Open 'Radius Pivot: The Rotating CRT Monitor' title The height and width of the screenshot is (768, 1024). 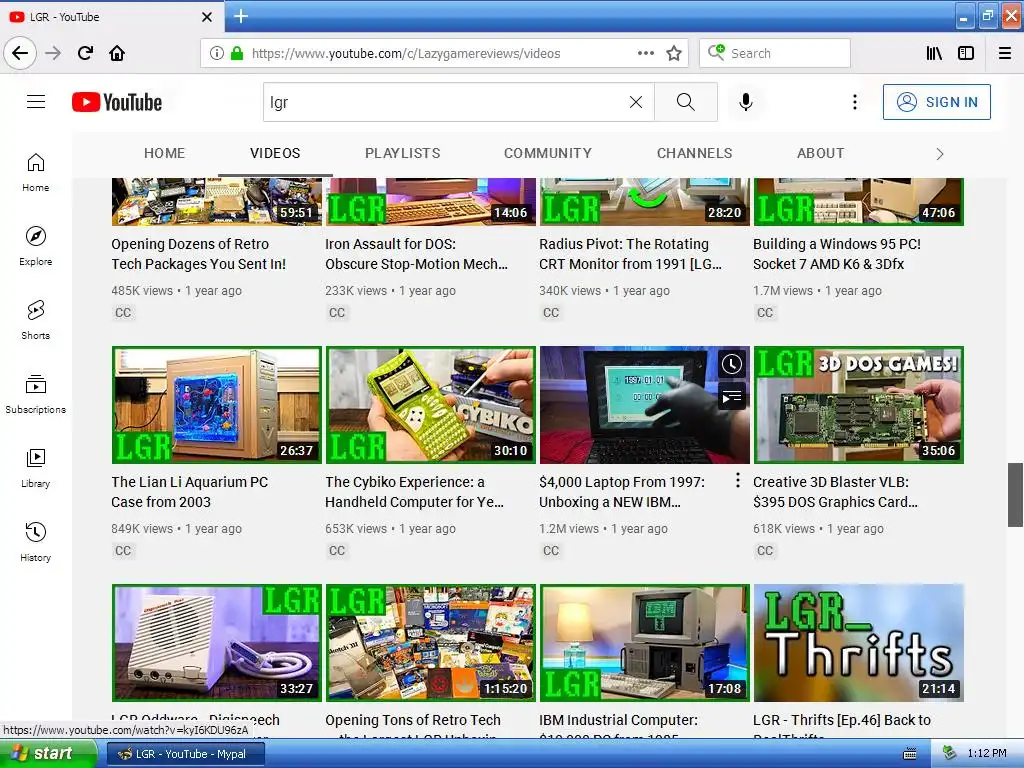[630, 254]
